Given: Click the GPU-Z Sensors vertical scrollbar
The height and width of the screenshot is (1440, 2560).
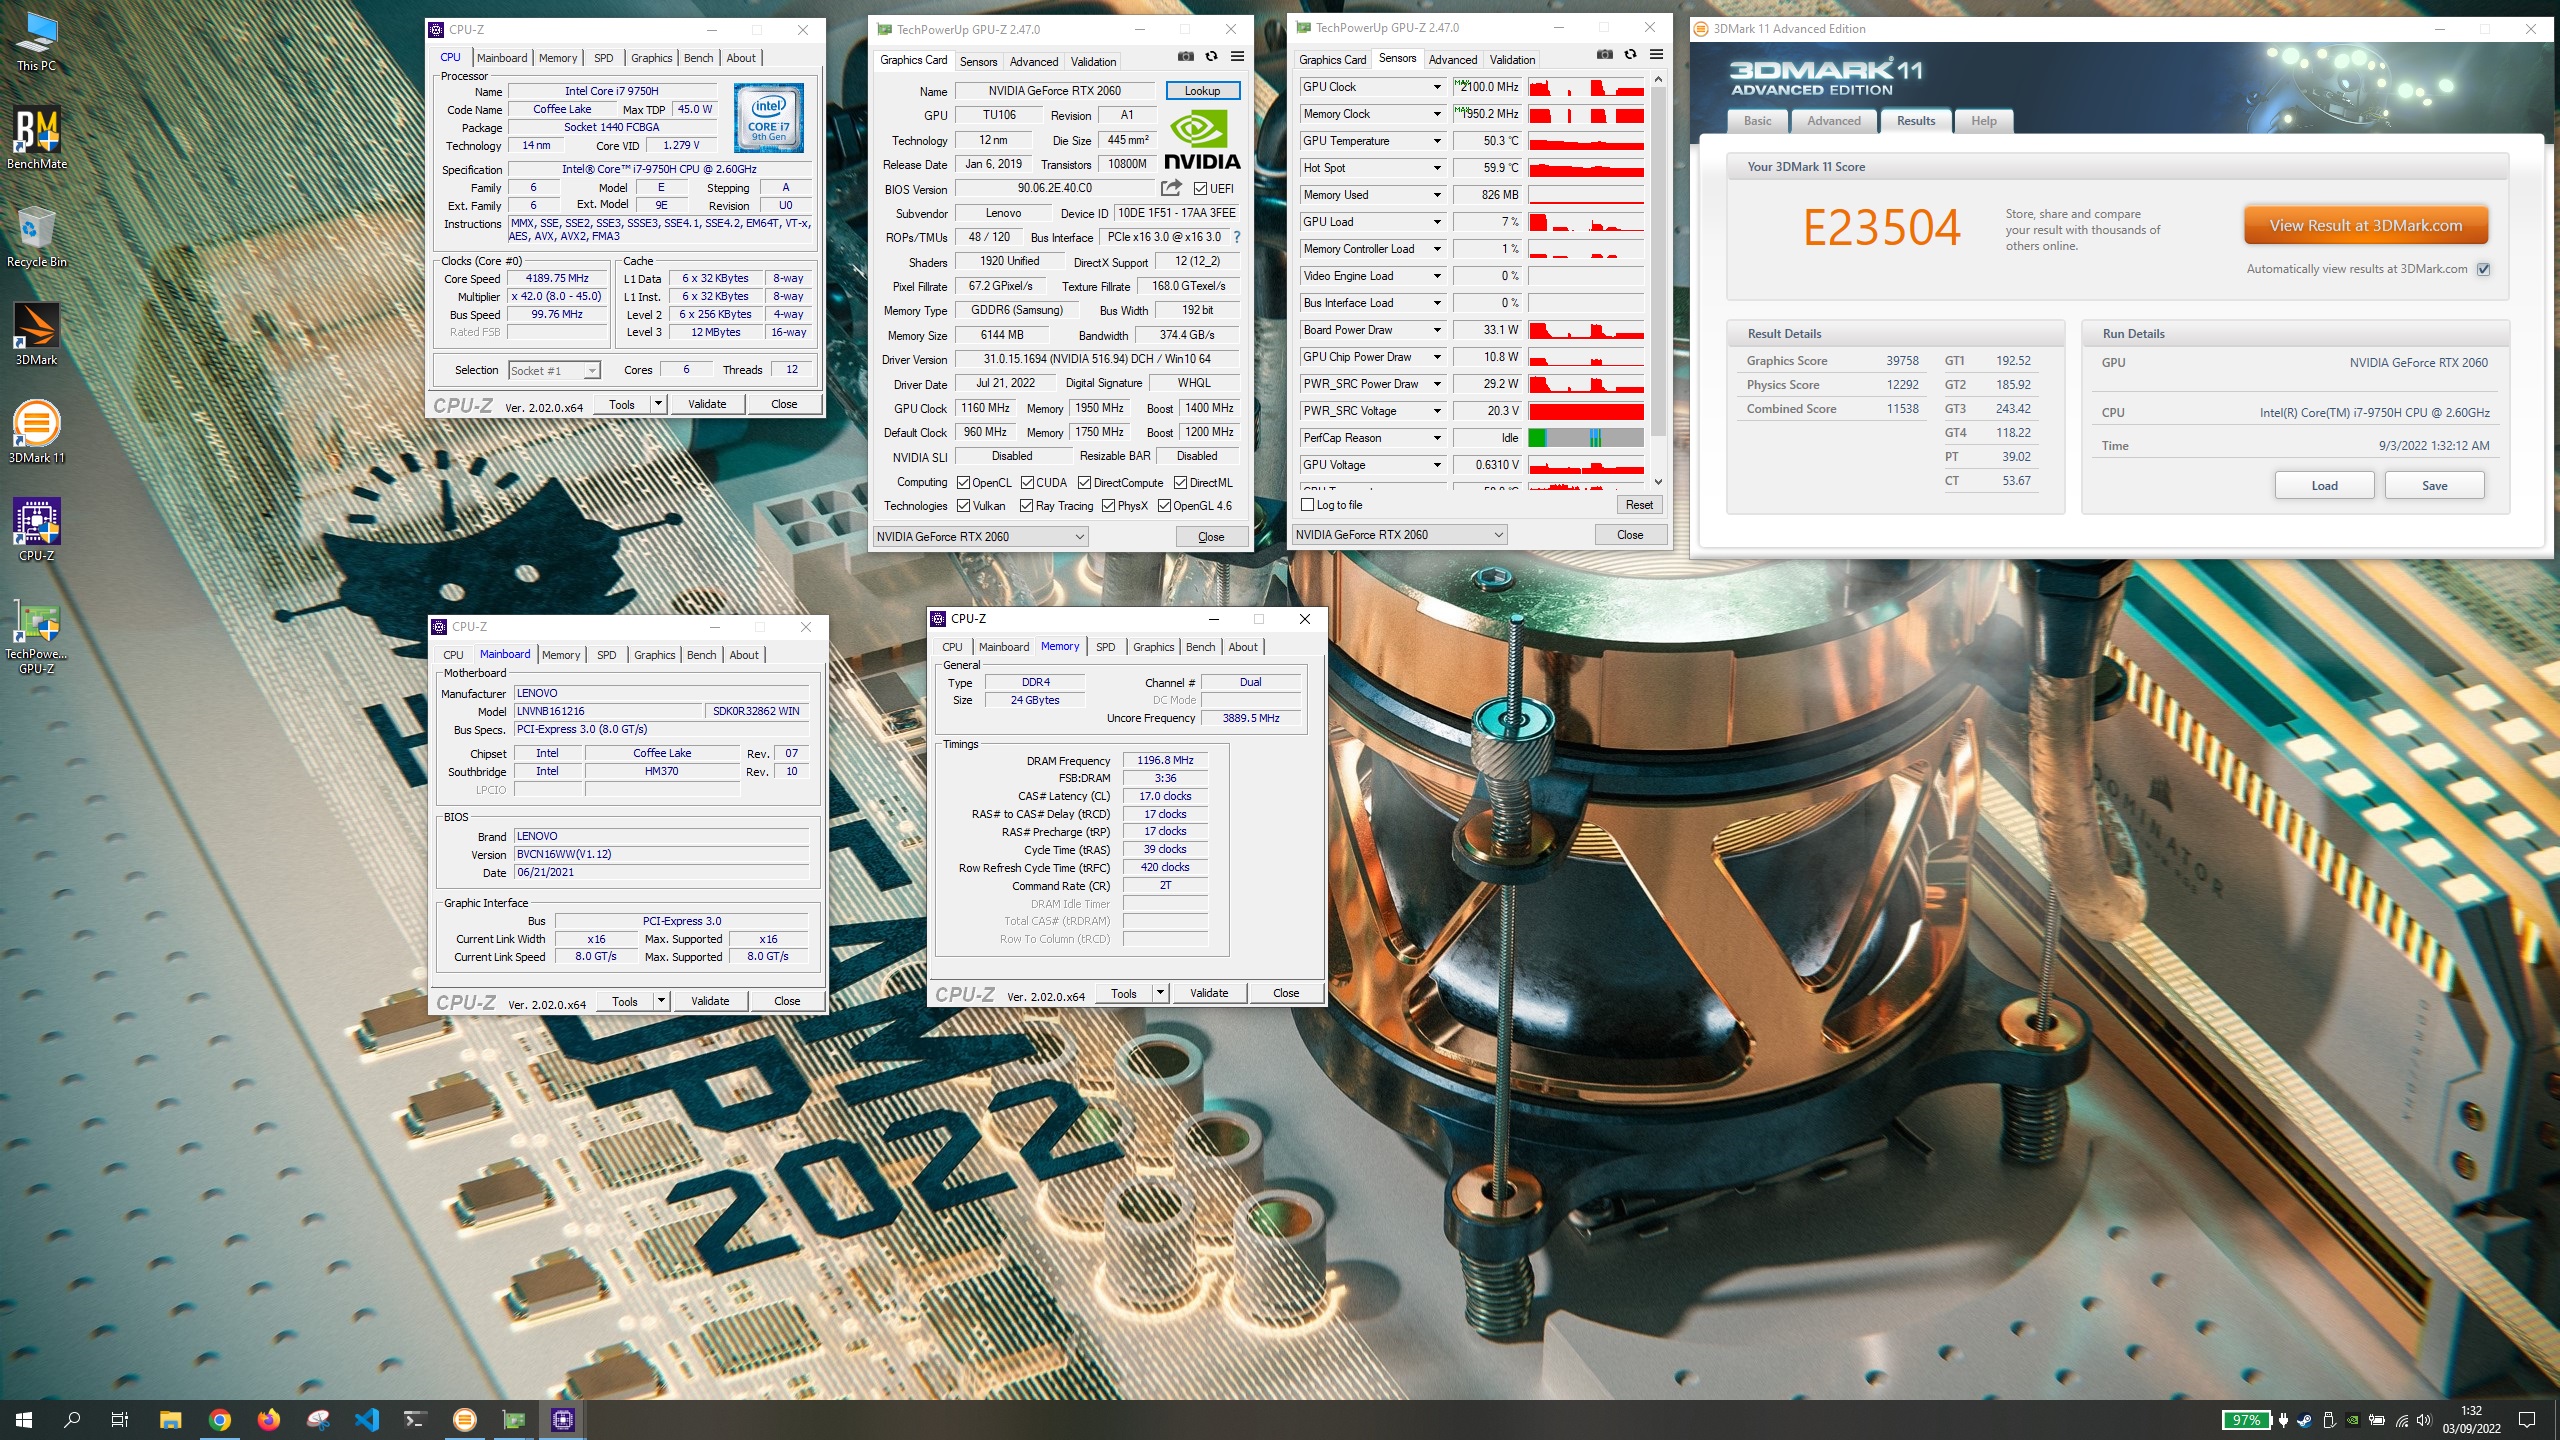Looking at the screenshot, I should click(x=1658, y=260).
